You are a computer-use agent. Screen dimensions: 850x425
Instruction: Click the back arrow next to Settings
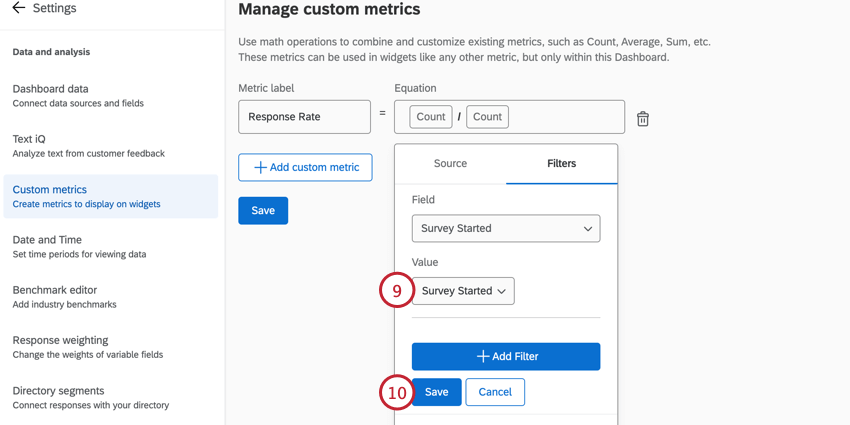(x=18, y=9)
